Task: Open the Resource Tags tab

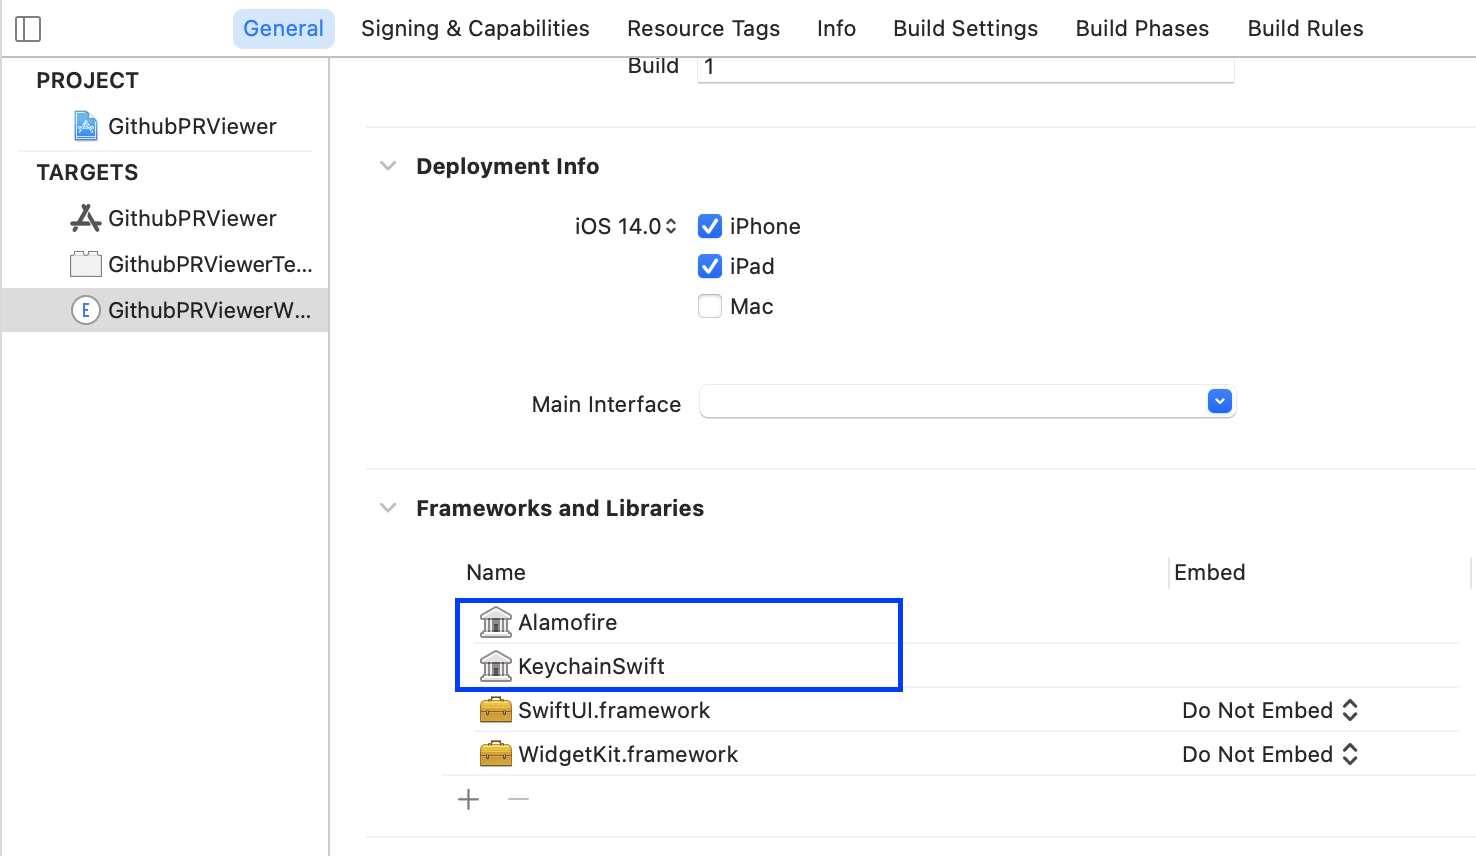Action: point(703,29)
